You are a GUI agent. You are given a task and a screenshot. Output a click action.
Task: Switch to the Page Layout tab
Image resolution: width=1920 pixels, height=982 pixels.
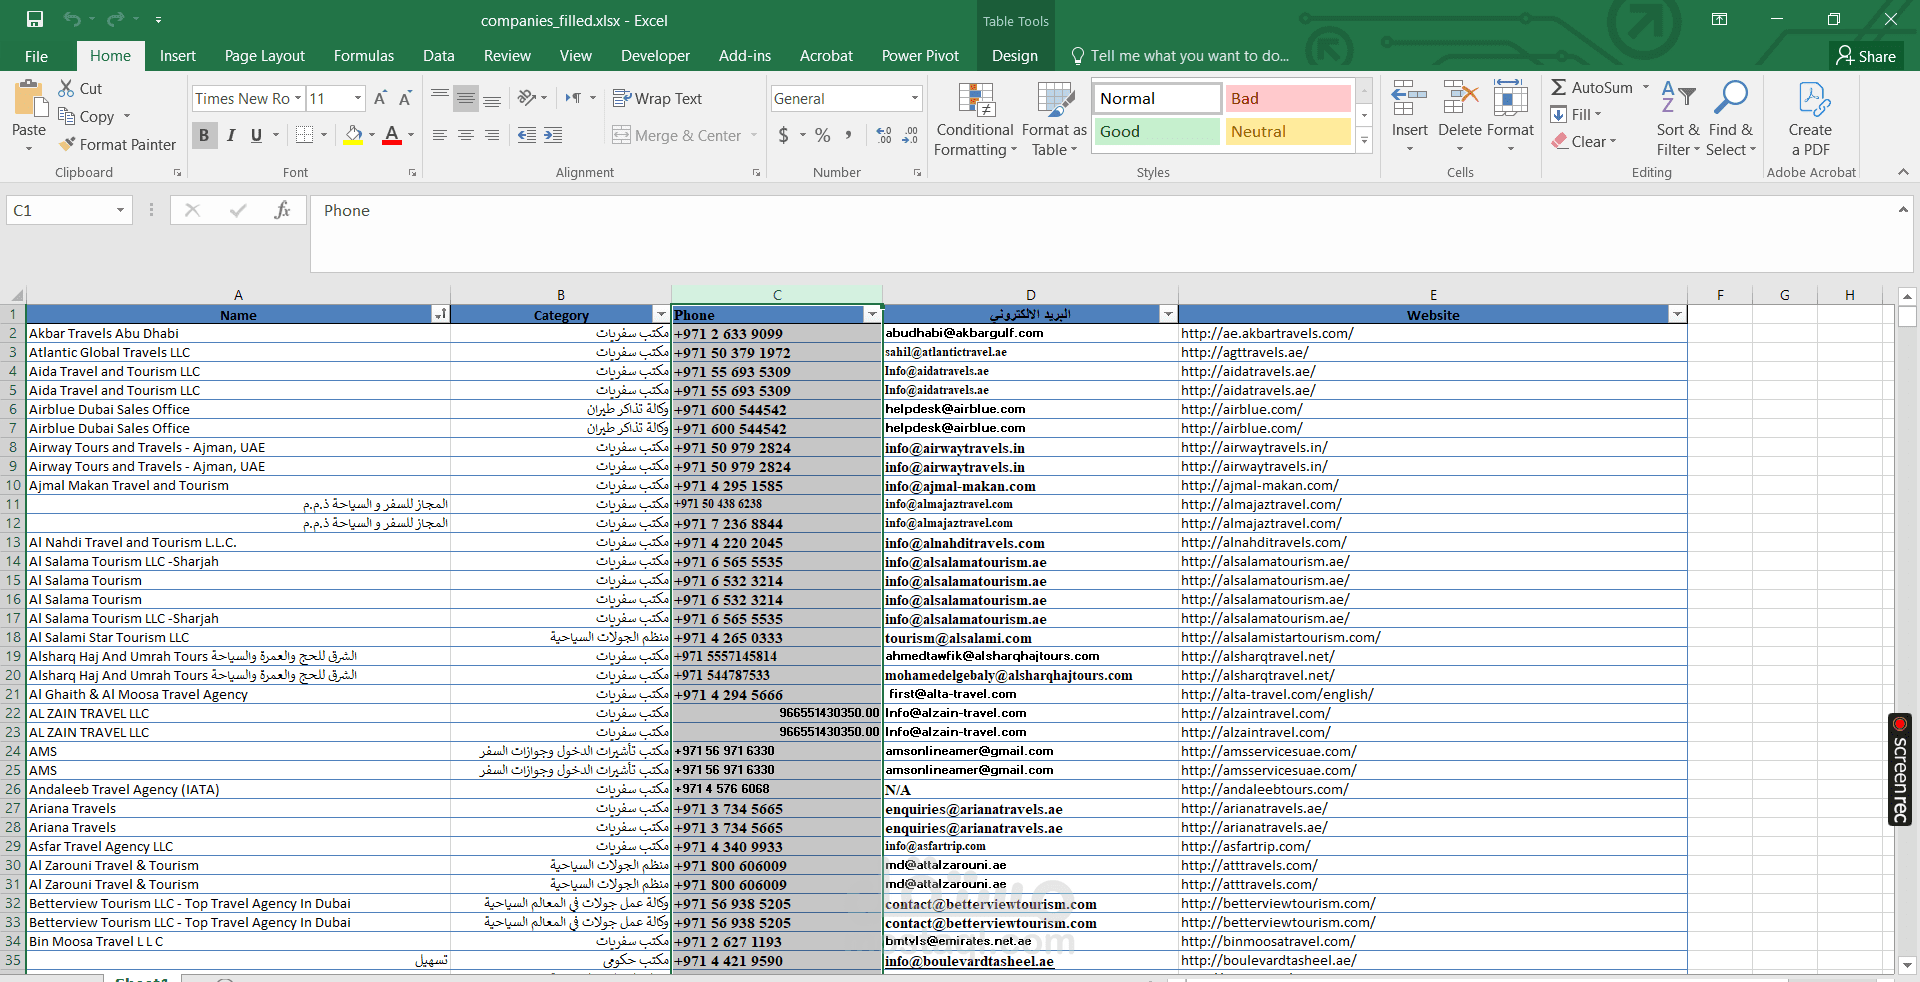pyautogui.click(x=265, y=56)
